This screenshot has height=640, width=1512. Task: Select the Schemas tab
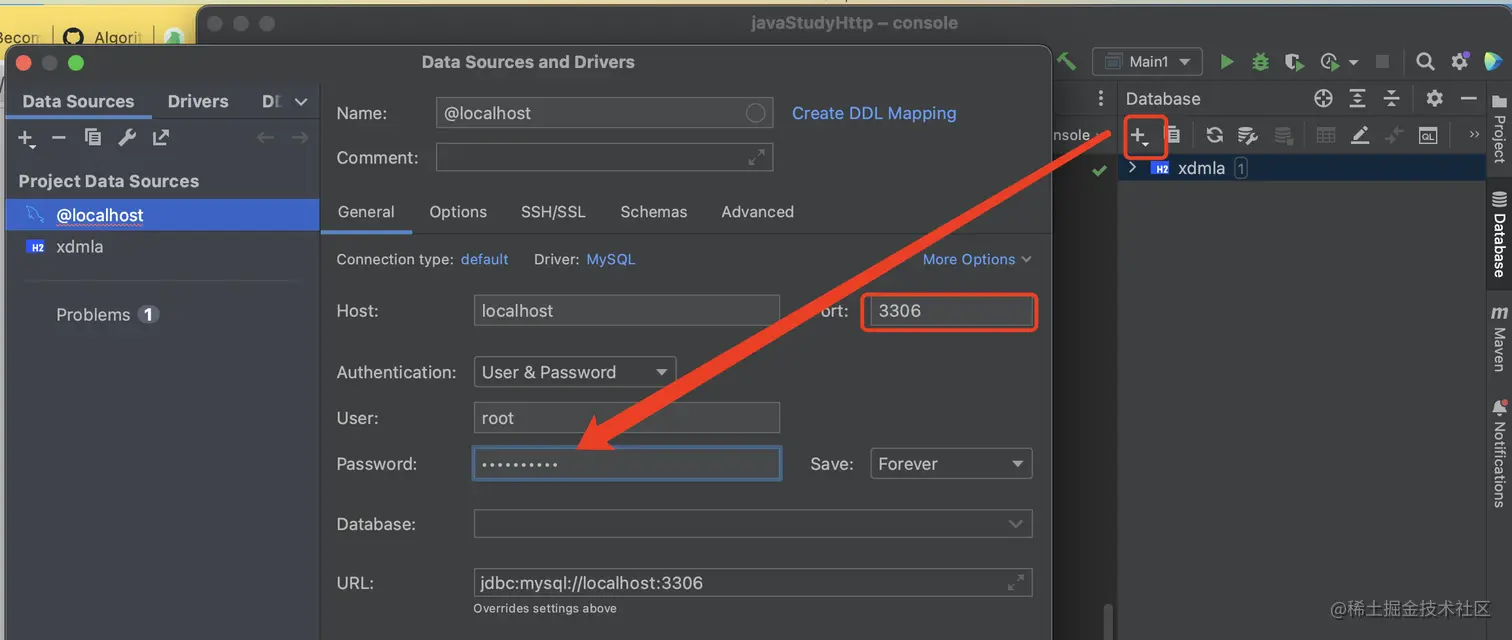coord(654,212)
